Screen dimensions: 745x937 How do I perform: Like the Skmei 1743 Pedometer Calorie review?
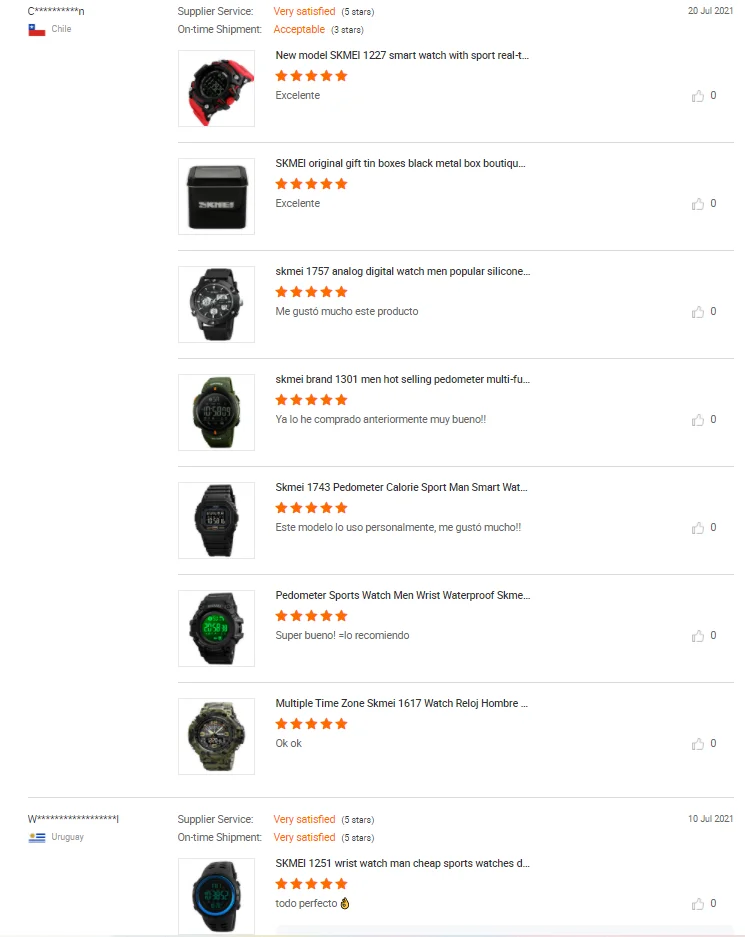(698, 528)
